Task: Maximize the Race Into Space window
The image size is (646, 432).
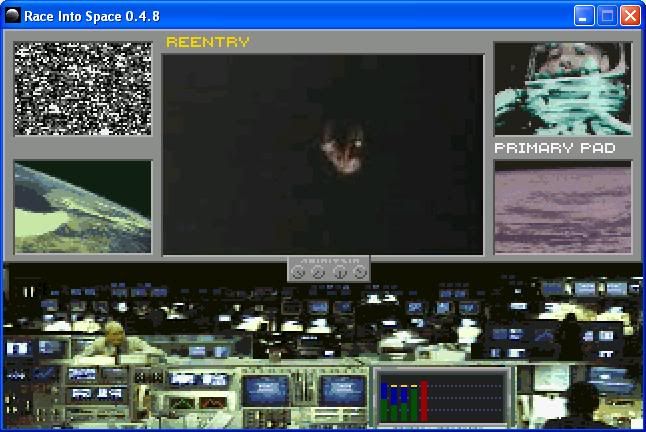Action: pyautogui.click(x=607, y=16)
